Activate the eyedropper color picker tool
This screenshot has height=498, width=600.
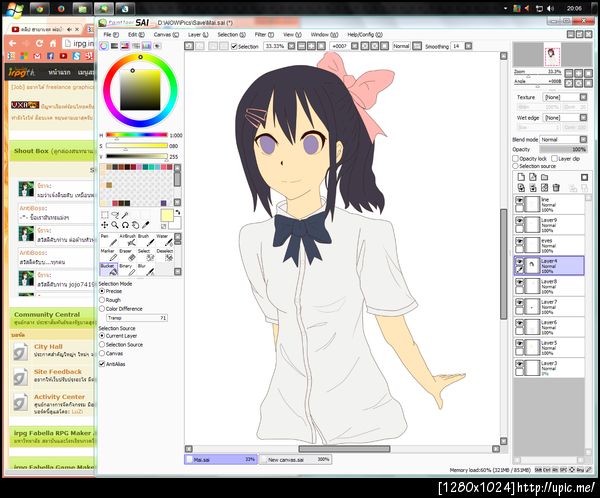(x=145, y=225)
